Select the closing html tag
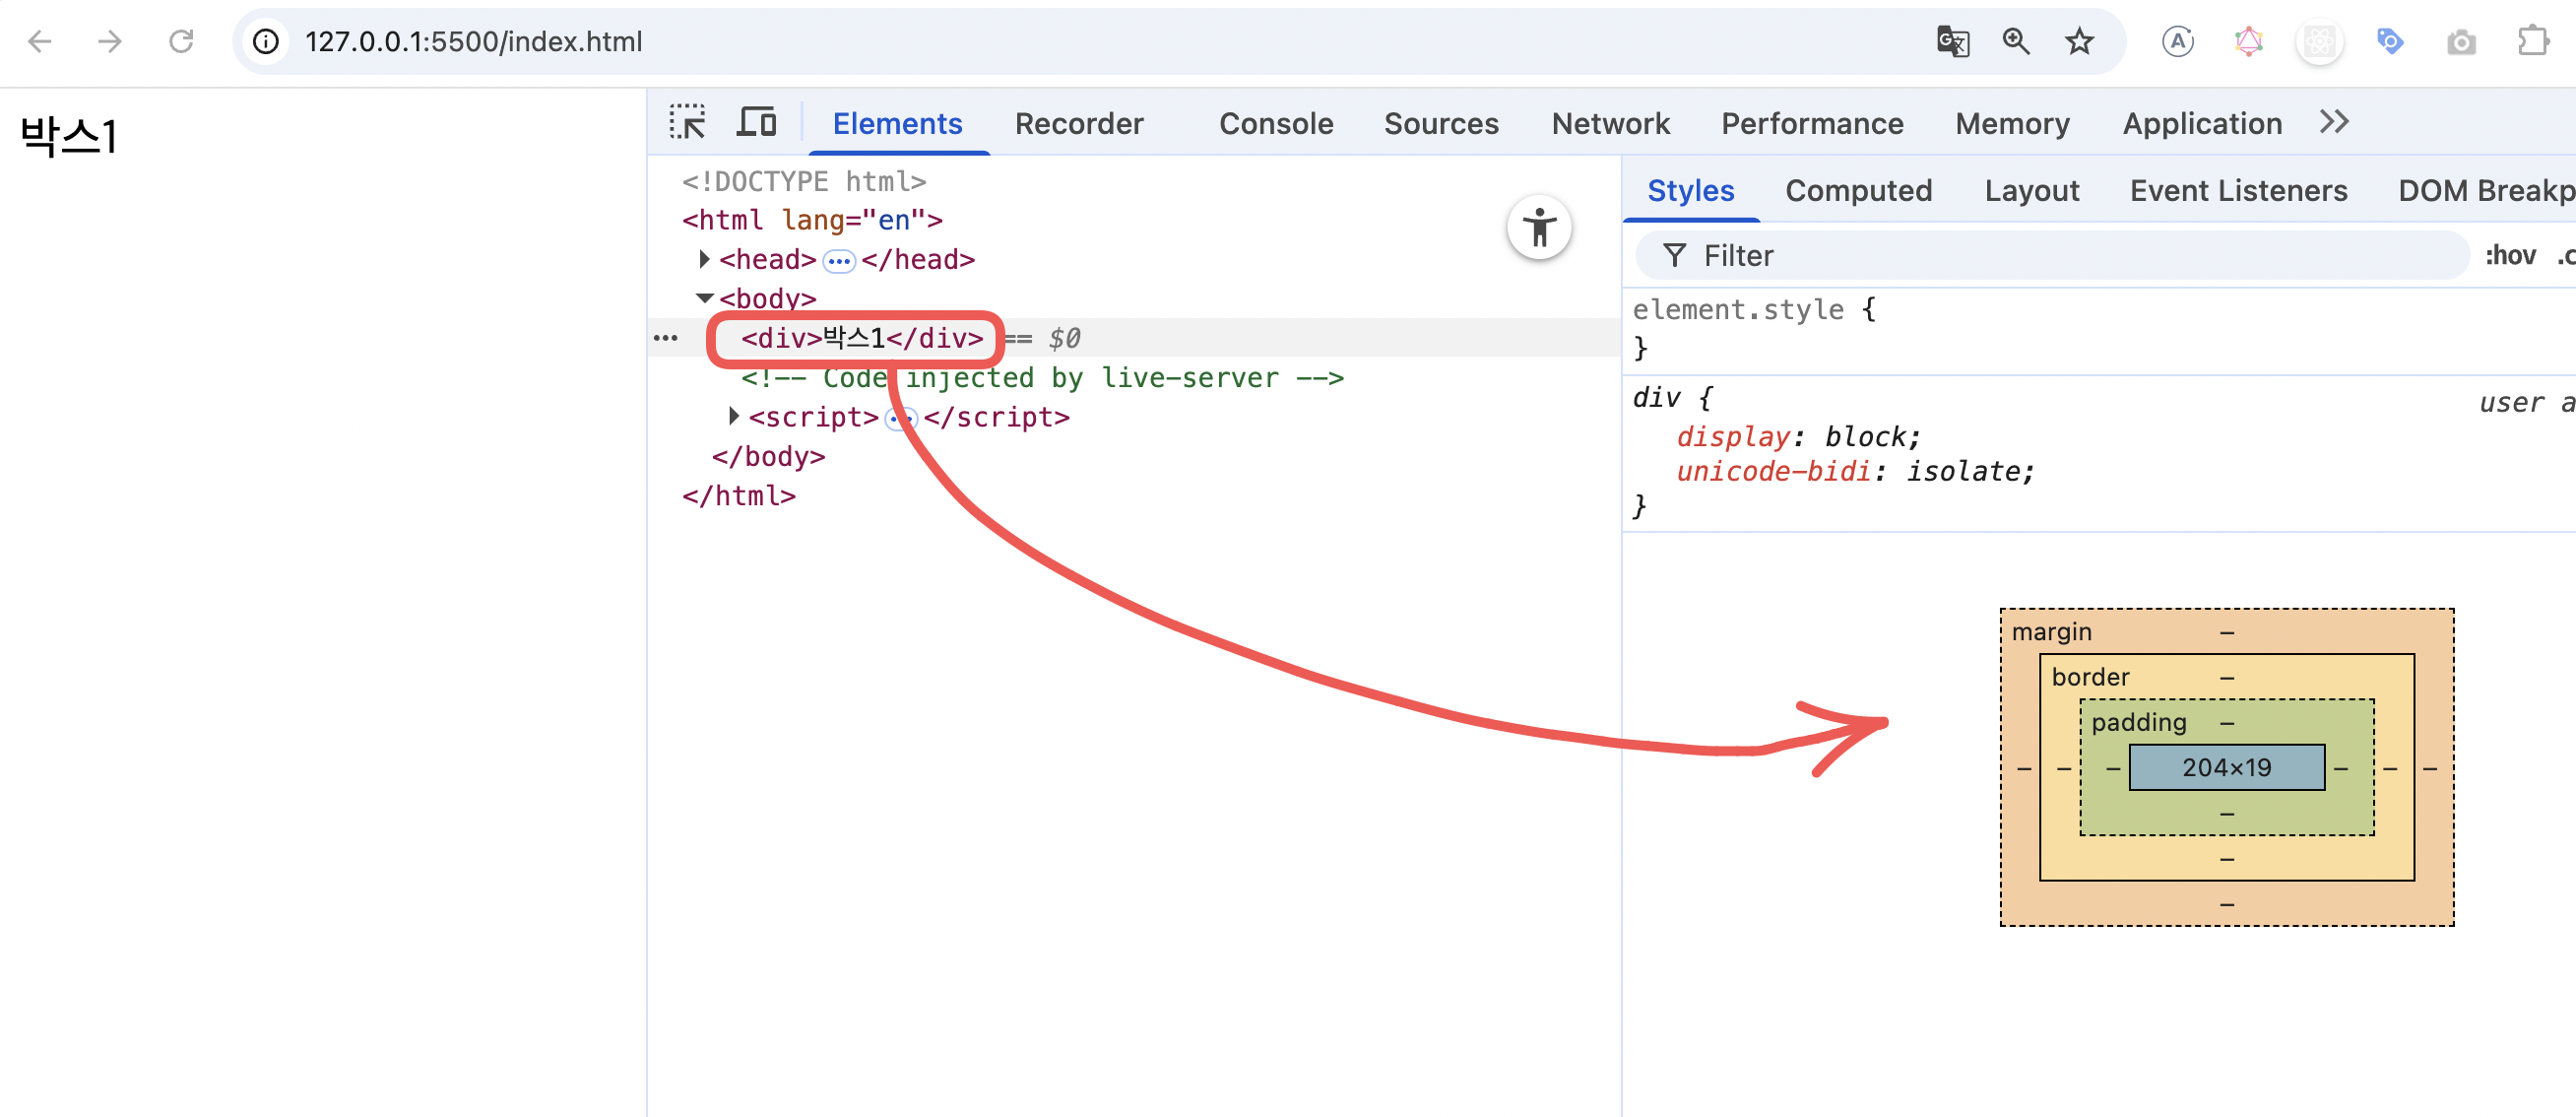Screen dimensions: 2576x1117 (x=739, y=495)
